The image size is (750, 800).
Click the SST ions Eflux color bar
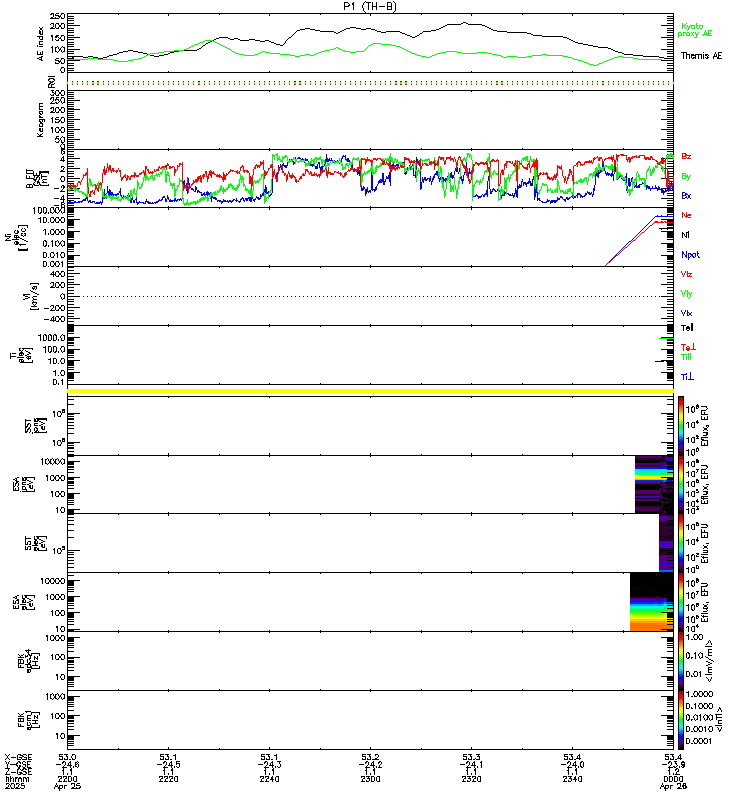point(681,426)
